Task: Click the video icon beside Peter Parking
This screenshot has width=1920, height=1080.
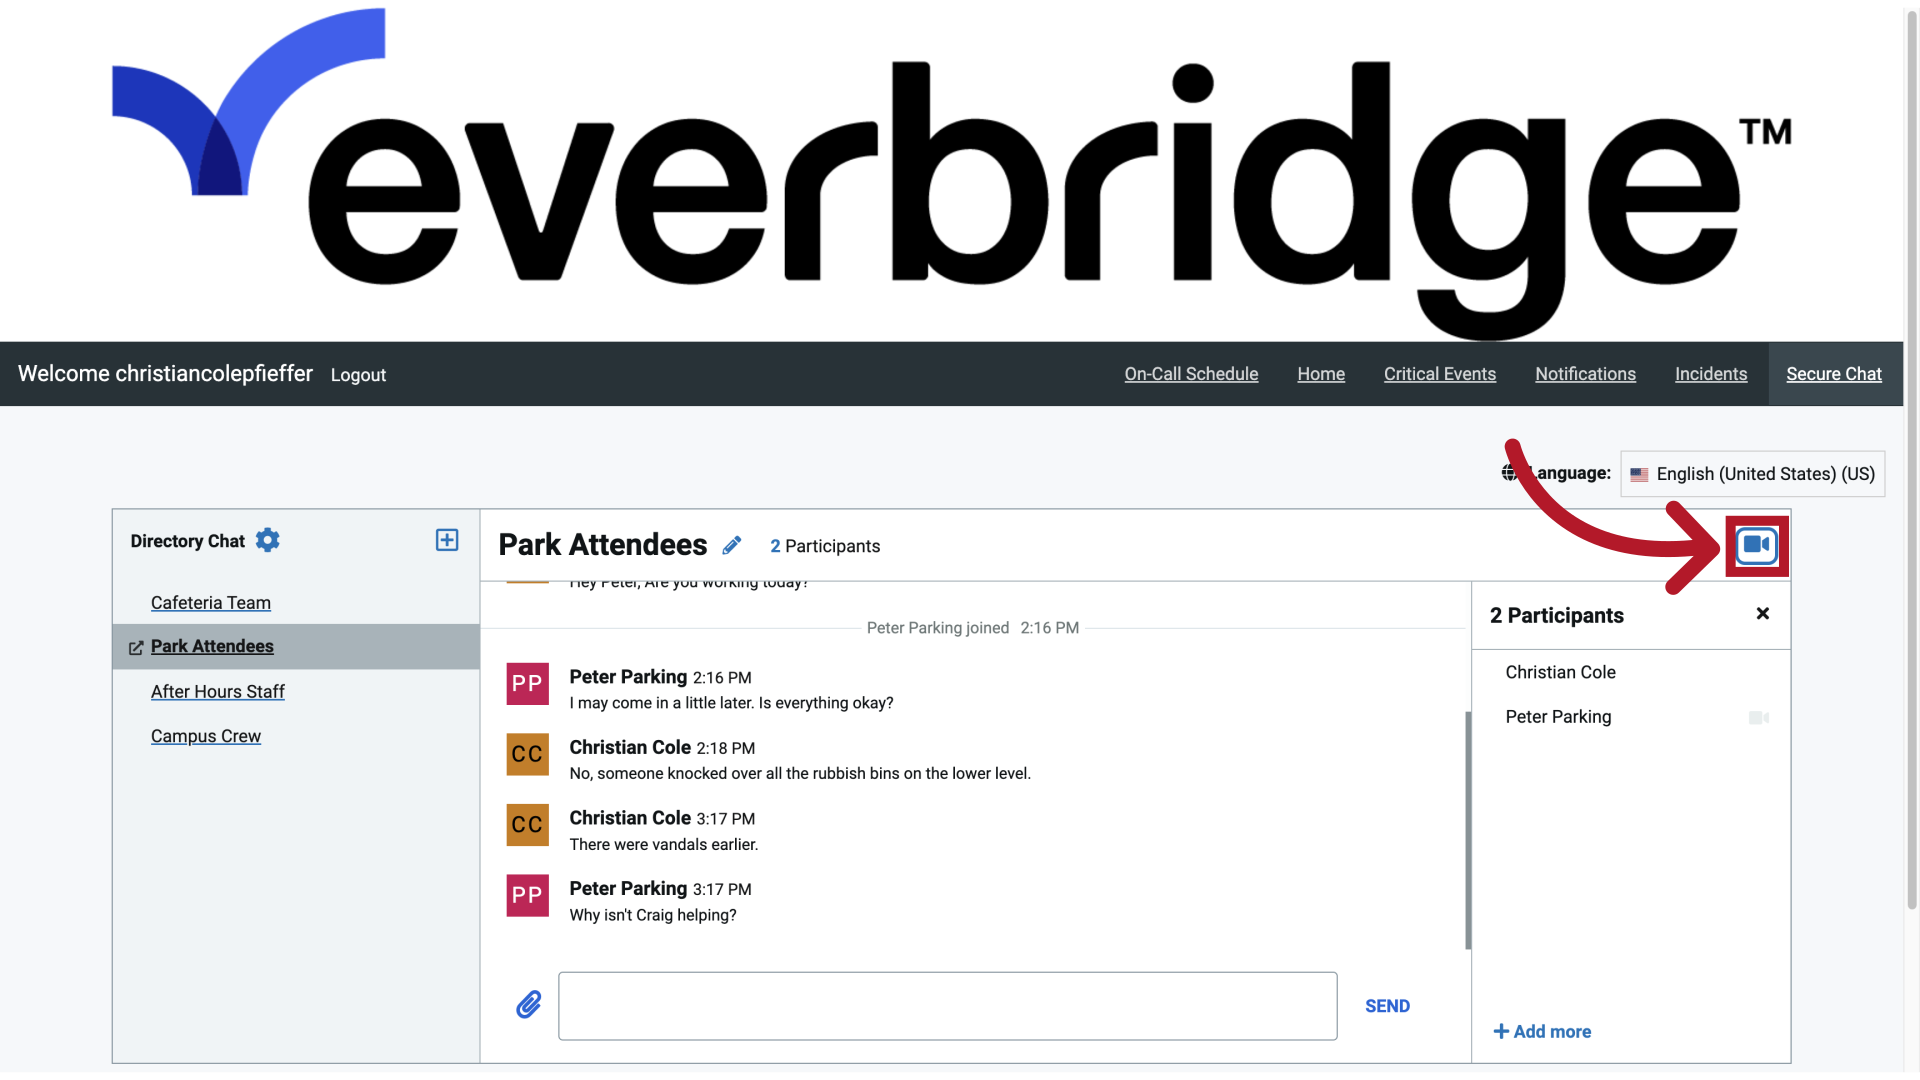Action: pos(1759,717)
